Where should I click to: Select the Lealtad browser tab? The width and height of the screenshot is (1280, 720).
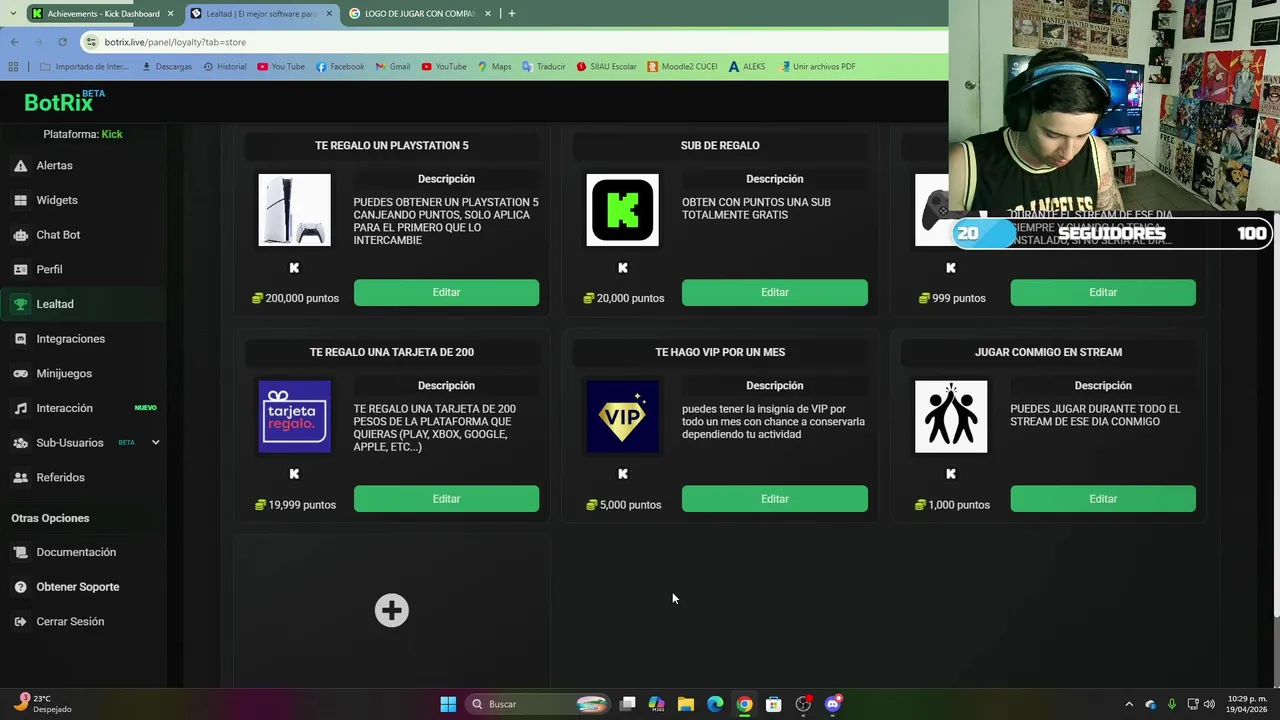pyautogui.click(x=262, y=14)
